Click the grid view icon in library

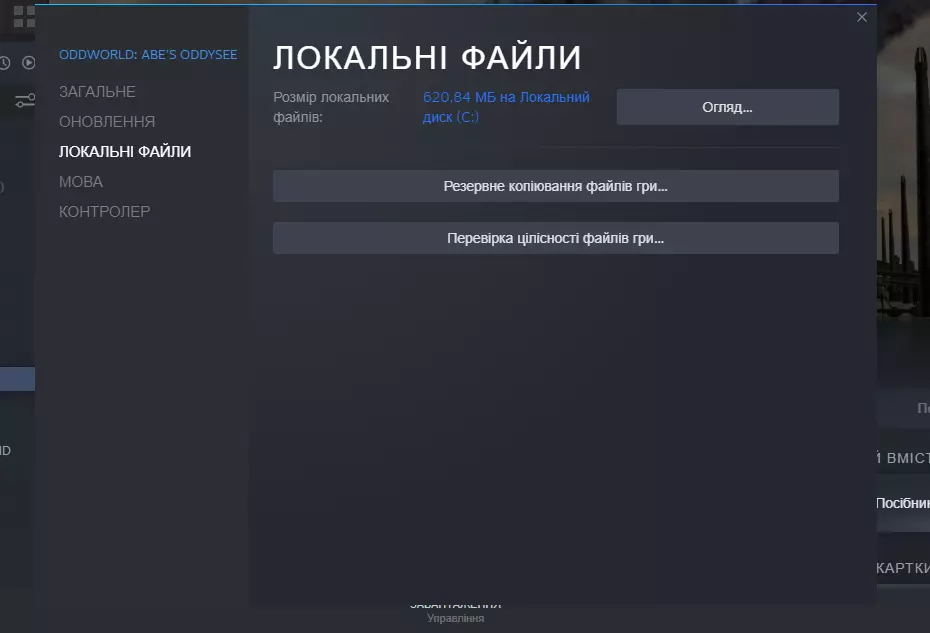tap(24, 17)
